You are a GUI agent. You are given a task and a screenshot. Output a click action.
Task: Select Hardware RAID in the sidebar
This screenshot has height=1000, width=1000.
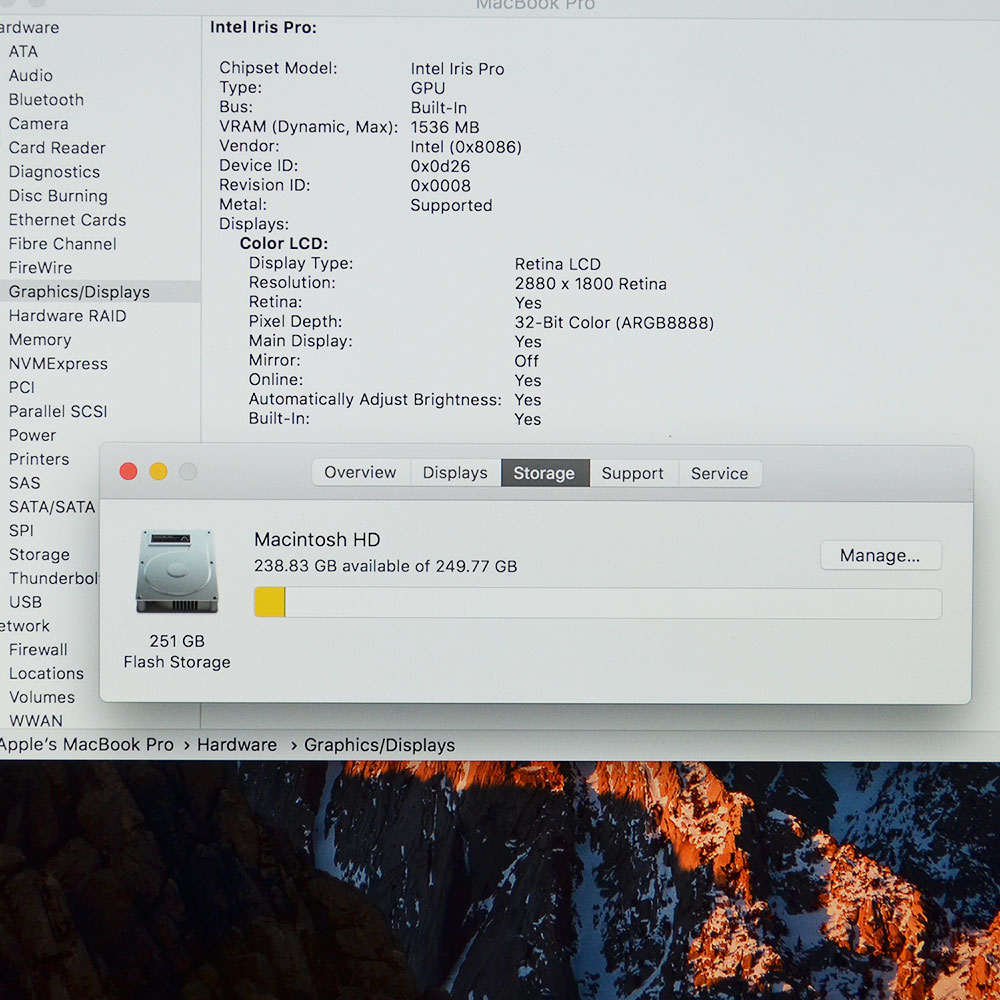pyautogui.click(x=68, y=316)
